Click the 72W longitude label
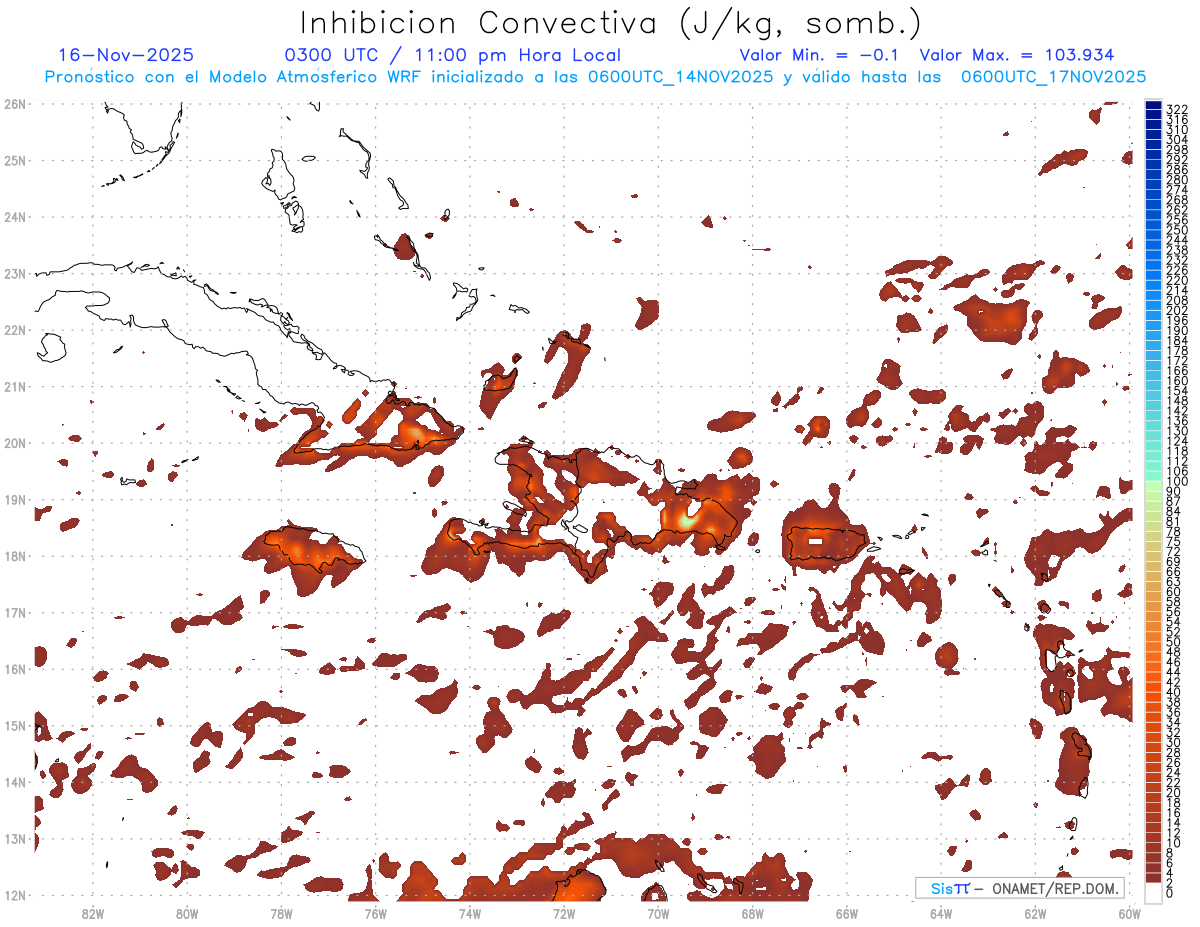 click(563, 913)
